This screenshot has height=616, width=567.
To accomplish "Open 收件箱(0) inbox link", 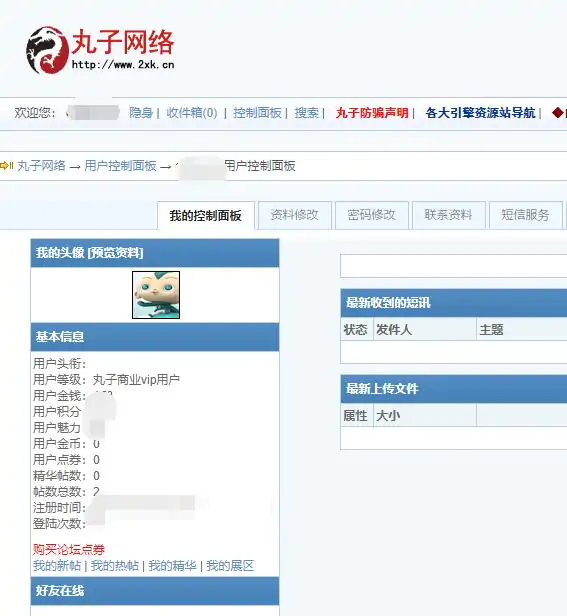I will pos(192,113).
